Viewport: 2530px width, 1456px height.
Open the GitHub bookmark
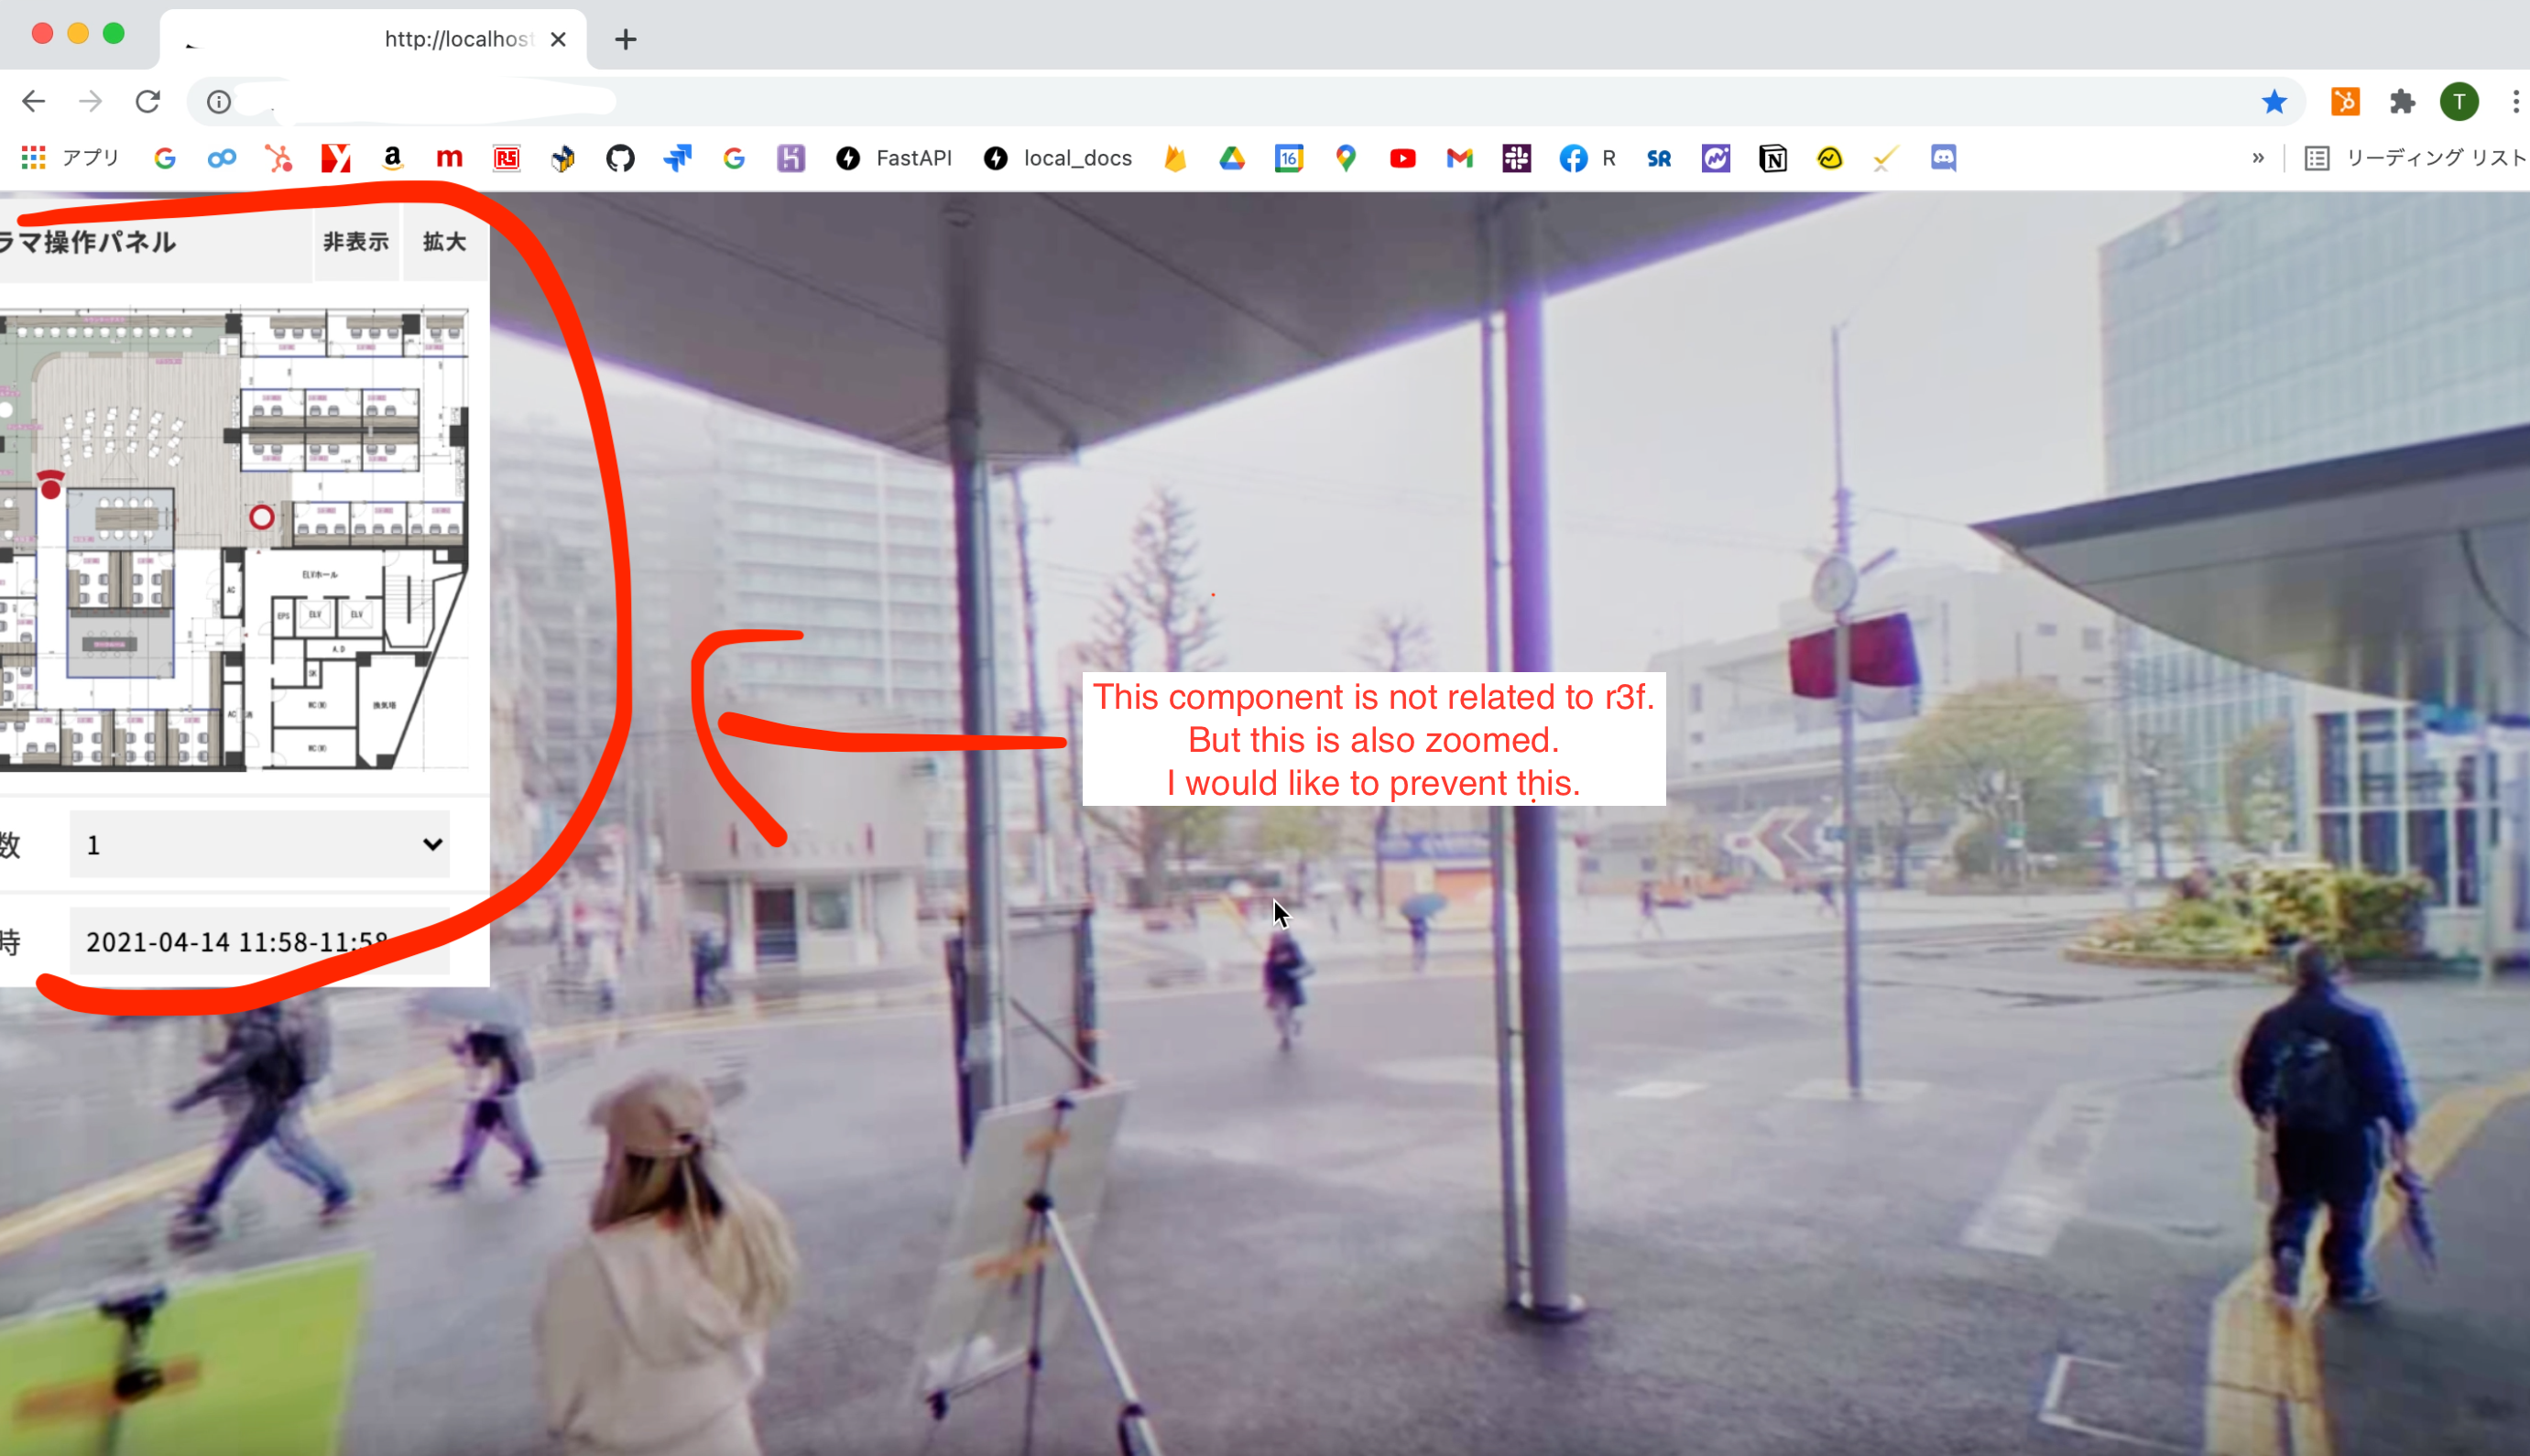pos(620,158)
